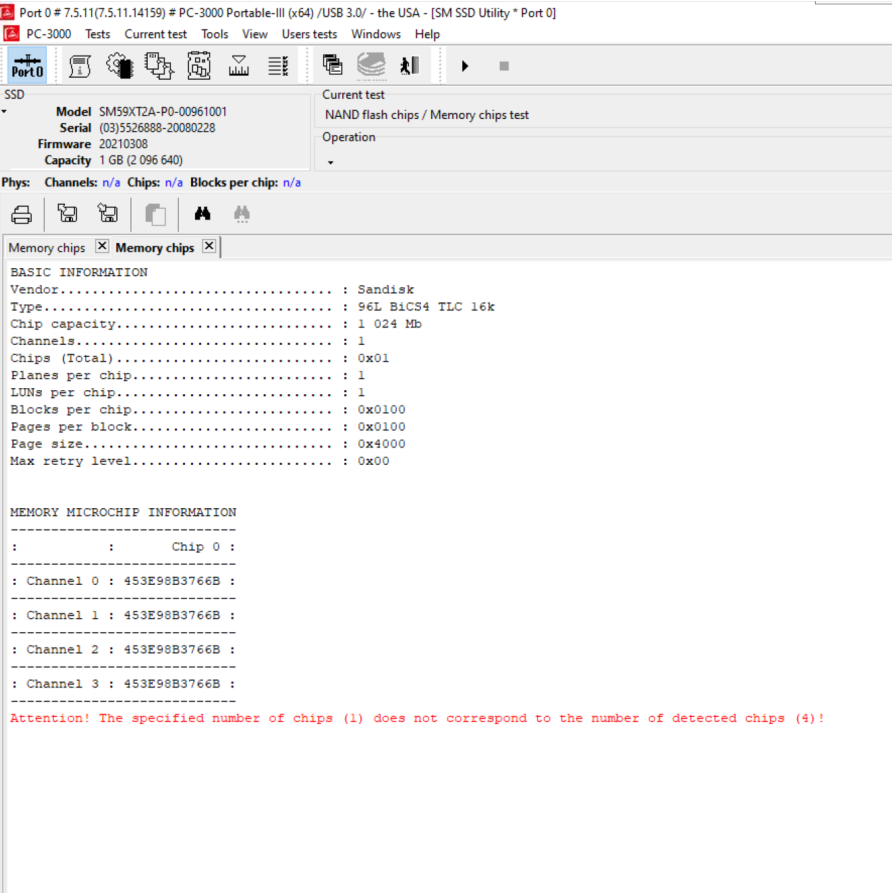892x893 pixels.
Task: Expand the arrow beside the Model label
Action: pyautogui.click(x=4, y=112)
